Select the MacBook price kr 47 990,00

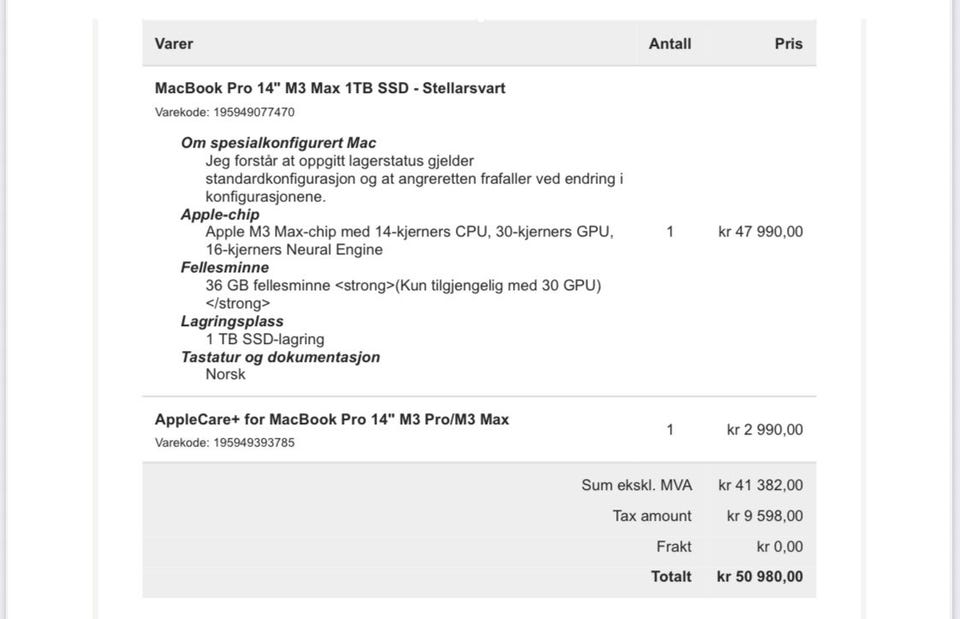coord(760,232)
